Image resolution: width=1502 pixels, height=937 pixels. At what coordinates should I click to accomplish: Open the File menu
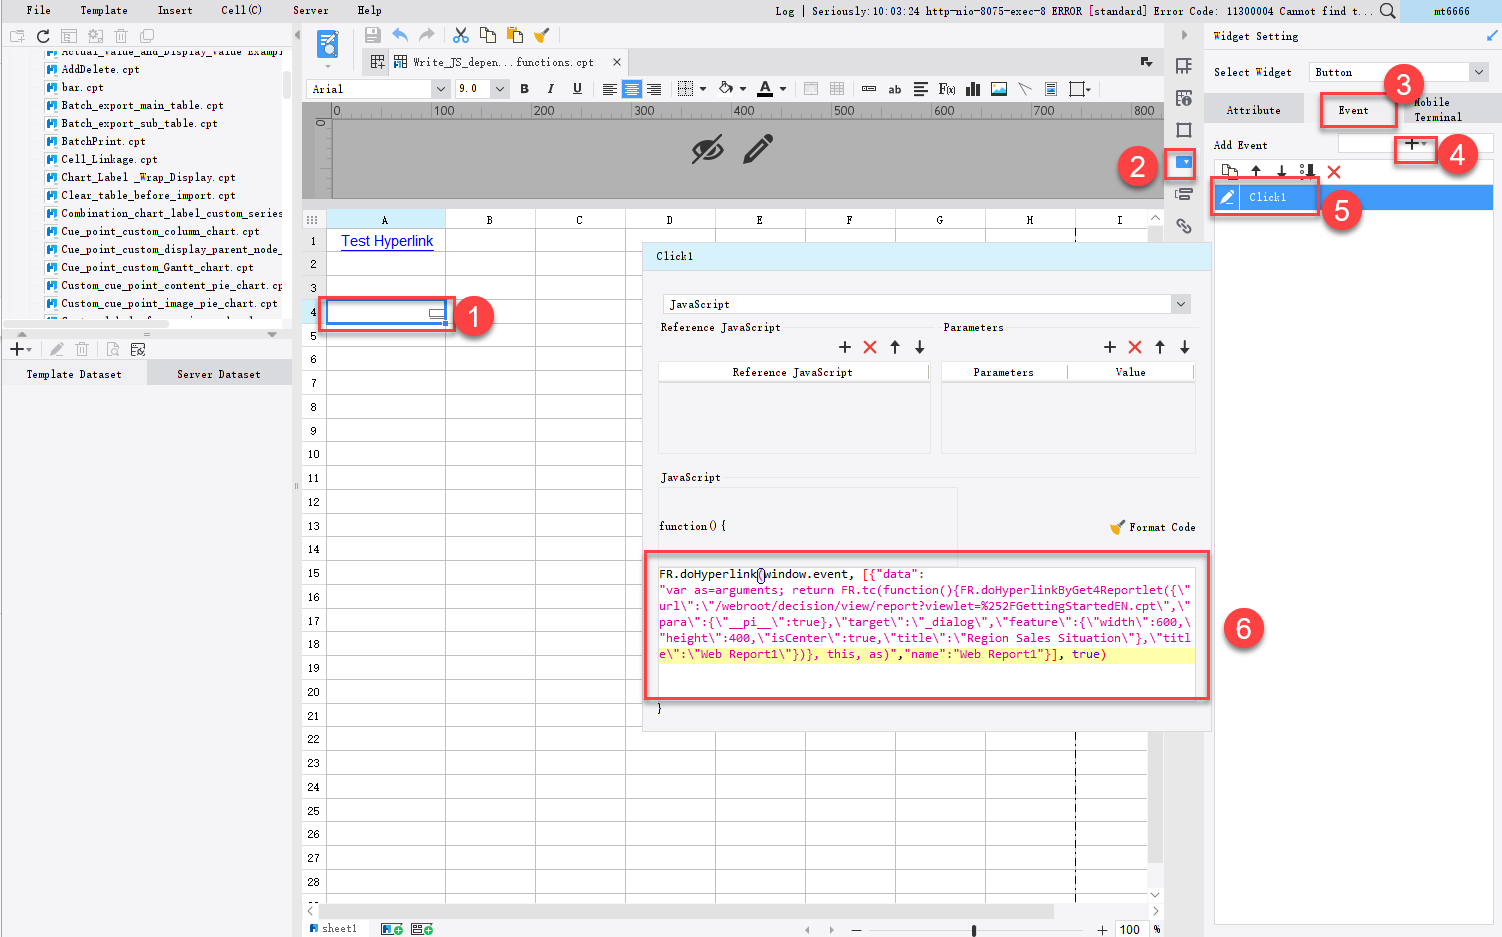click(39, 10)
